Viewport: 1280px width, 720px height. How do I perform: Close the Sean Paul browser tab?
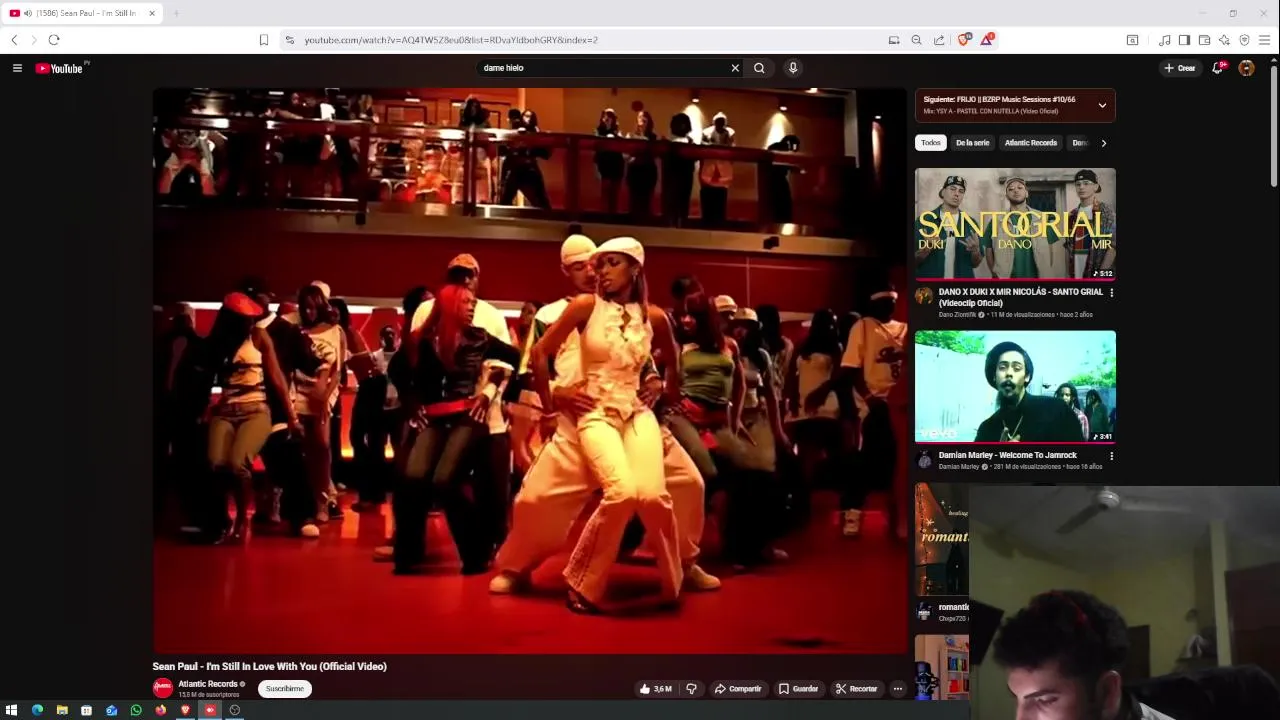152,13
